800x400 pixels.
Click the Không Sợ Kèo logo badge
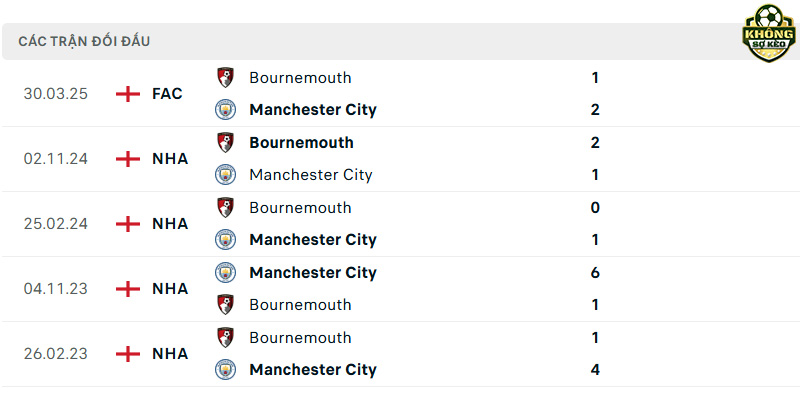[x=769, y=33]
